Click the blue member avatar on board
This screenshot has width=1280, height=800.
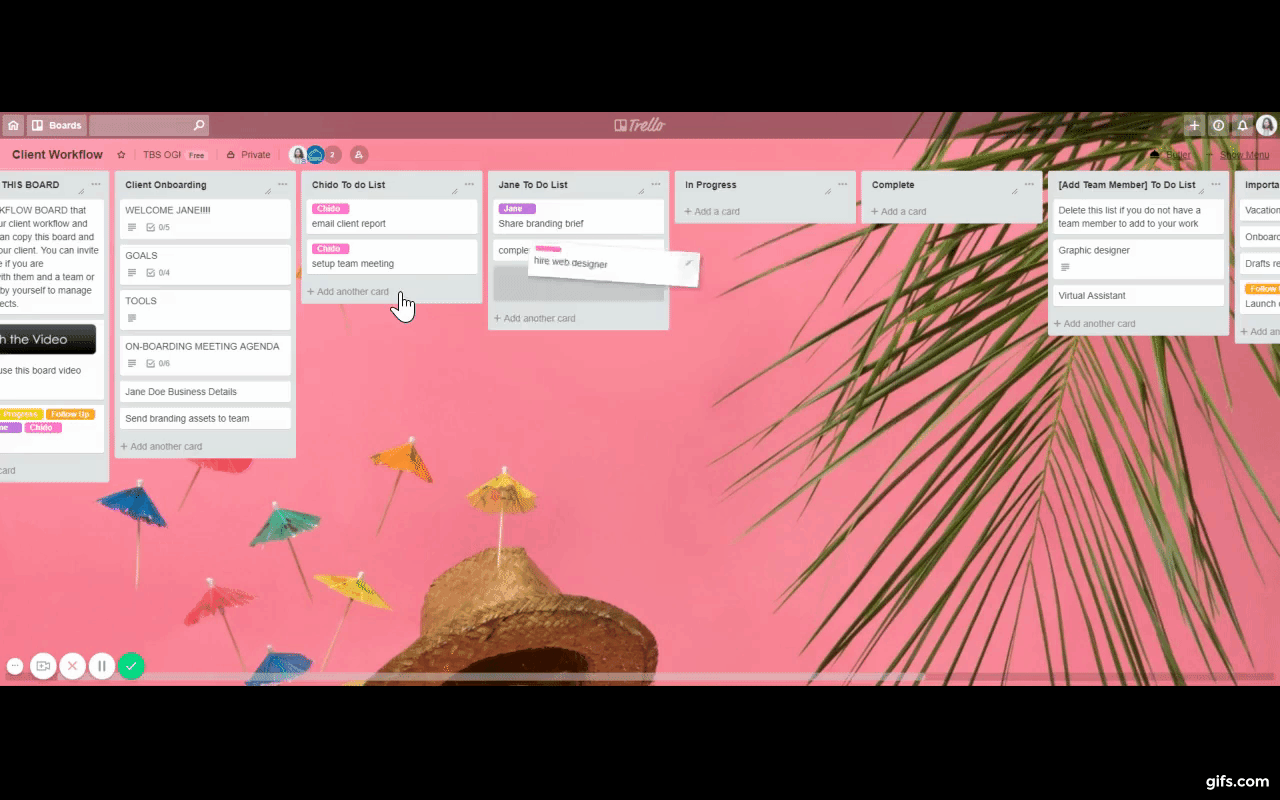click(315, 155)
